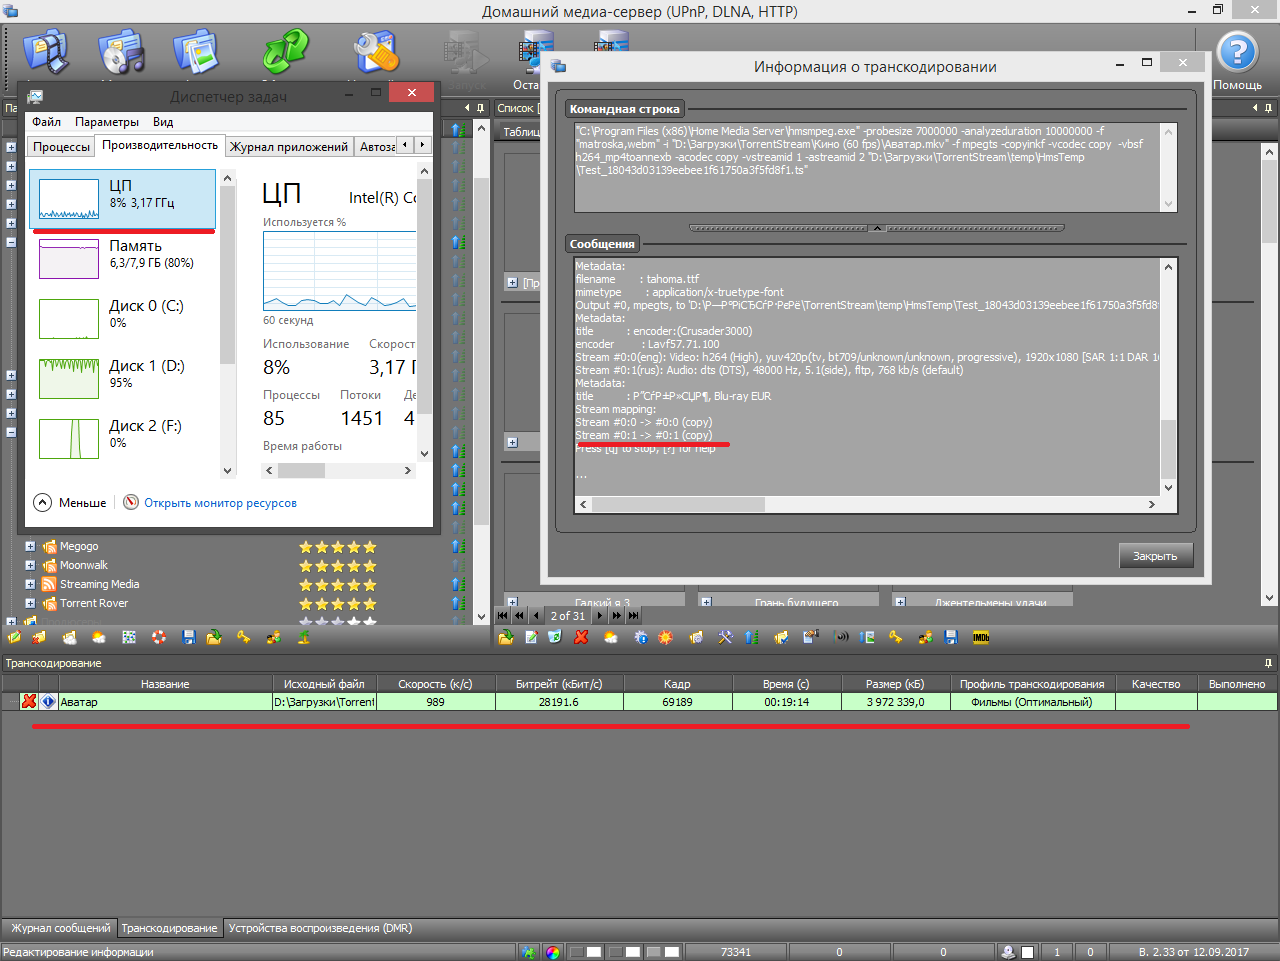Viewport: 1280px width, 961px height.
Task: Click Открыть монитор ресурсов link
Action: click(x=220, y=503)
